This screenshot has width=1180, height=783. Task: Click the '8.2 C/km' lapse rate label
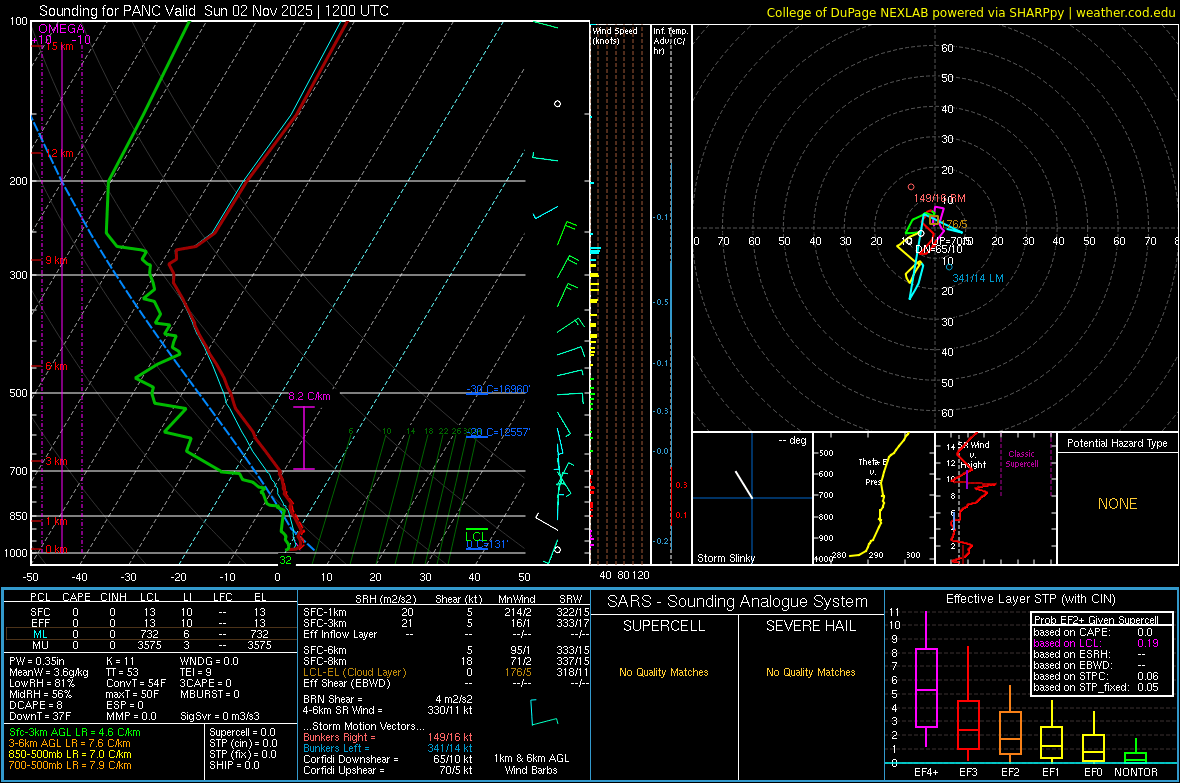click(309, 396)
